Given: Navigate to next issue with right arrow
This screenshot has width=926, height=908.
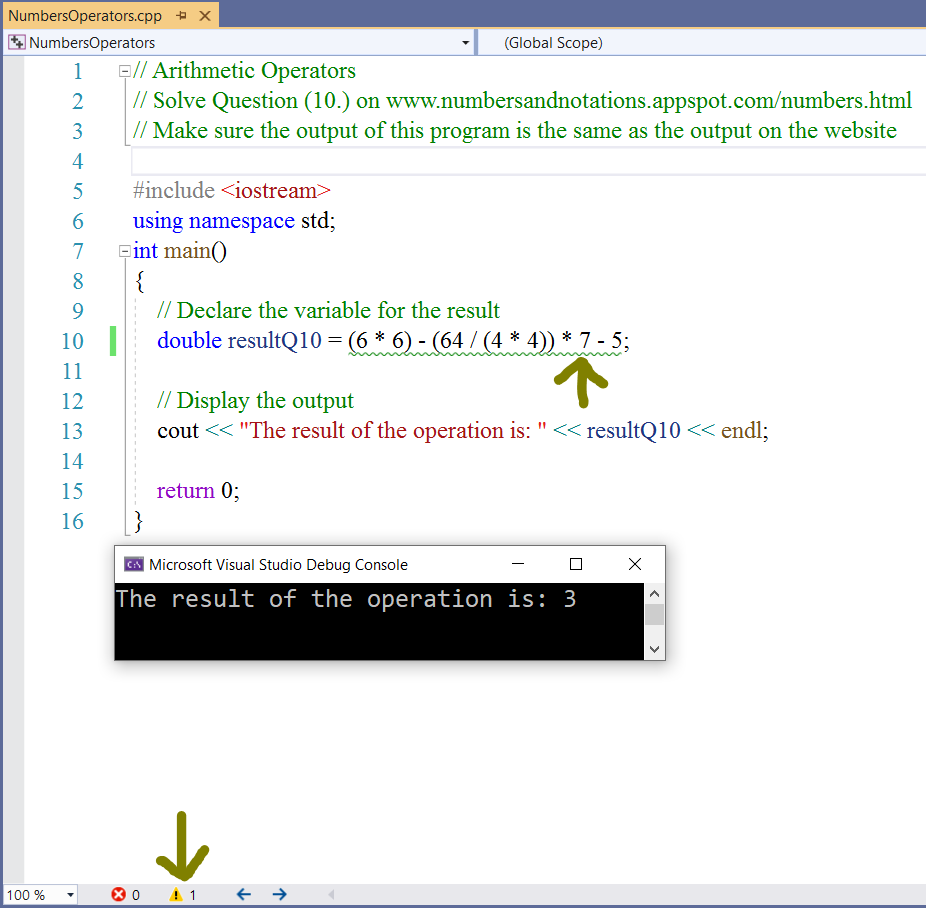Looking at the screenshot, I should pyautogui.click(x=280, y=894).
